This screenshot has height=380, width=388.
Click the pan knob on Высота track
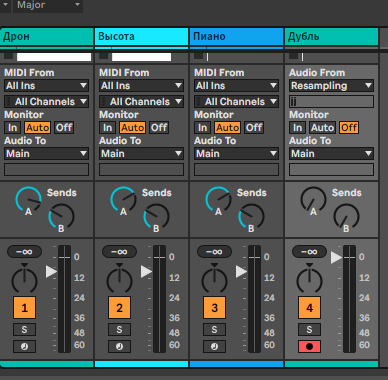pyautogui.click(x=119, y=280)
